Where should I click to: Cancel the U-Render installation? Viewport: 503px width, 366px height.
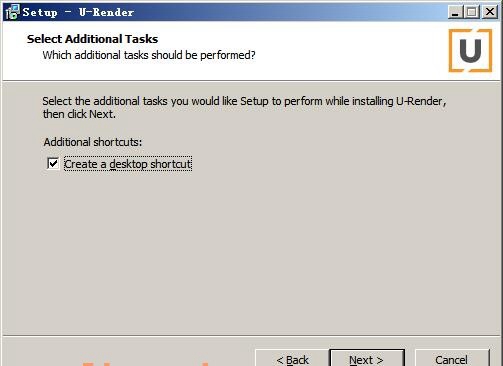pos(452,359)
